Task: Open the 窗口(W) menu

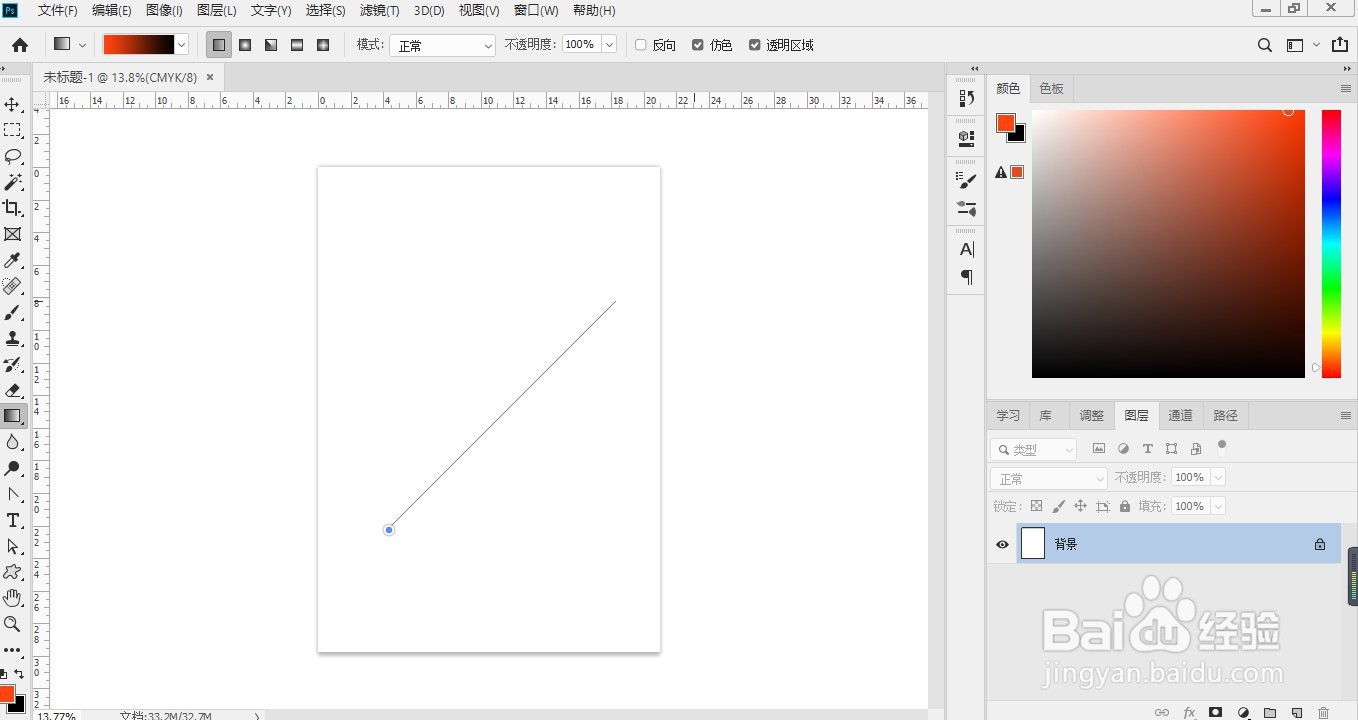Action: 536,11
